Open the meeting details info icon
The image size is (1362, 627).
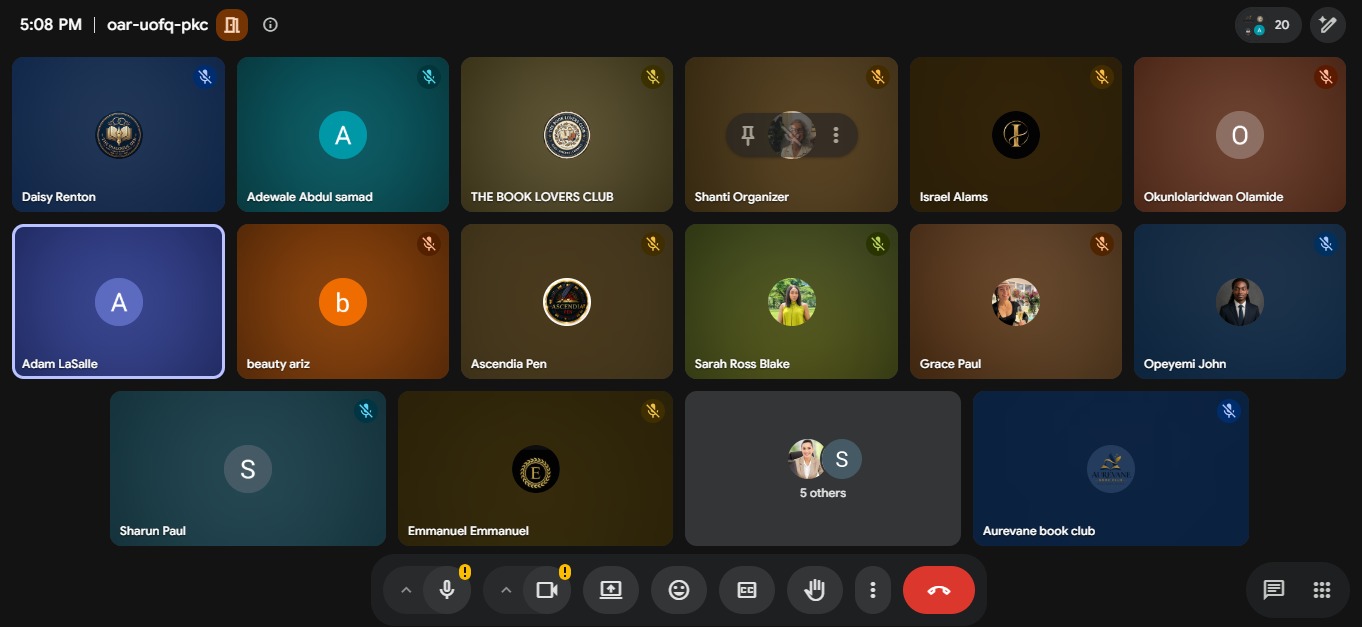click(x=270, y=25)
